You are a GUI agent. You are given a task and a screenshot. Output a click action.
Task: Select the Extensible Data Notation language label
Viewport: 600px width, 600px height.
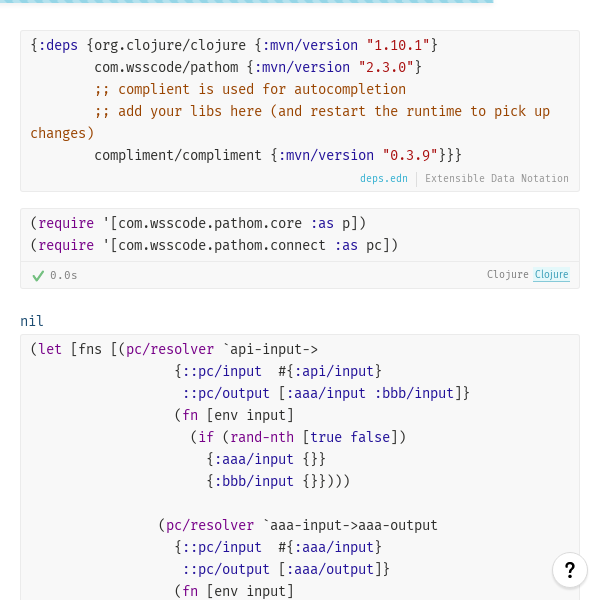pyautogui.click(x=497, y=178)
